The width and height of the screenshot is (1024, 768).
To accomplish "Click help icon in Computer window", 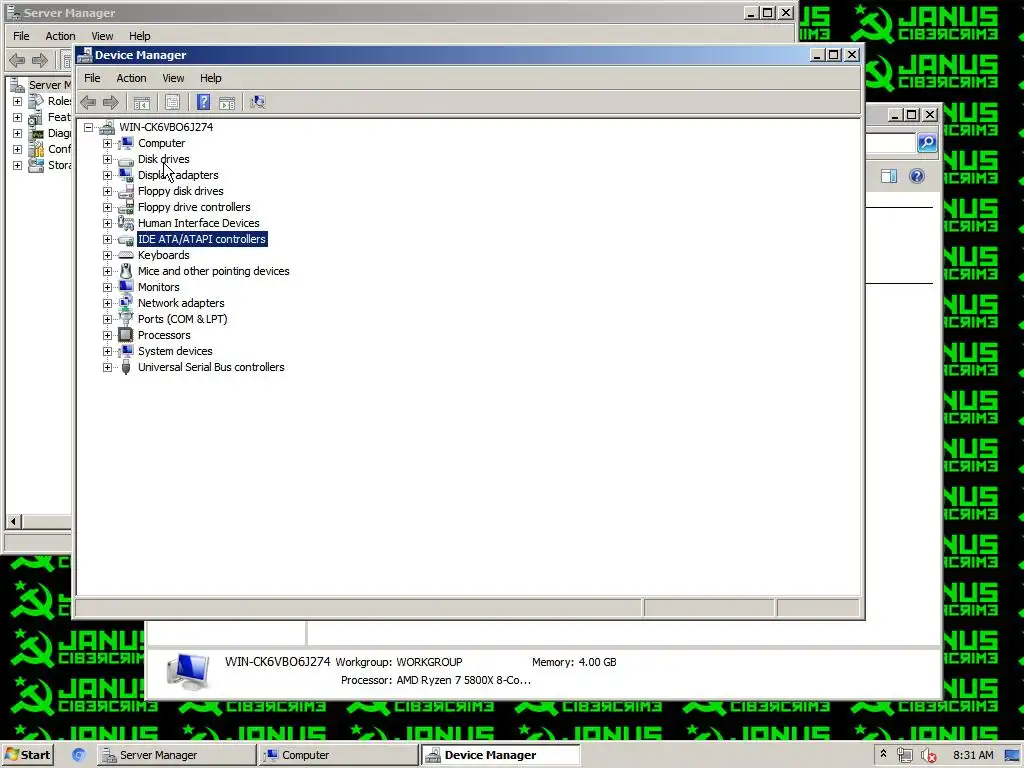I will pyautogui.click(x=917, y=176).
